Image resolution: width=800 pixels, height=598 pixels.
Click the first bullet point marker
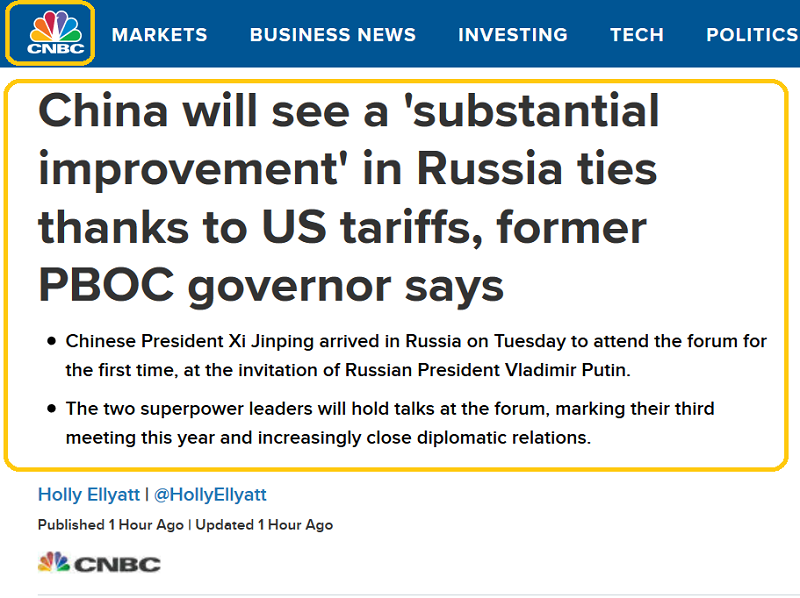pos(51,342)
